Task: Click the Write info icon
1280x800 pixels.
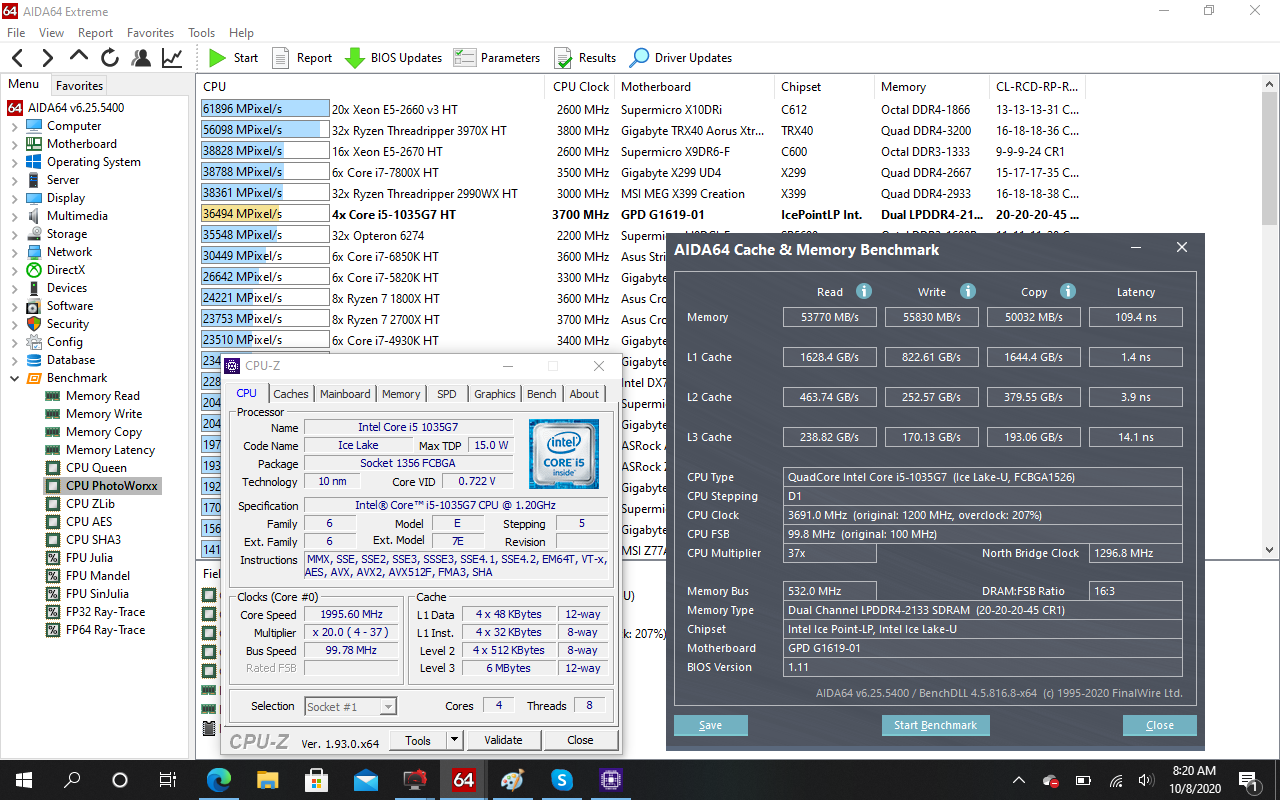Action: [x=968, y=291]
